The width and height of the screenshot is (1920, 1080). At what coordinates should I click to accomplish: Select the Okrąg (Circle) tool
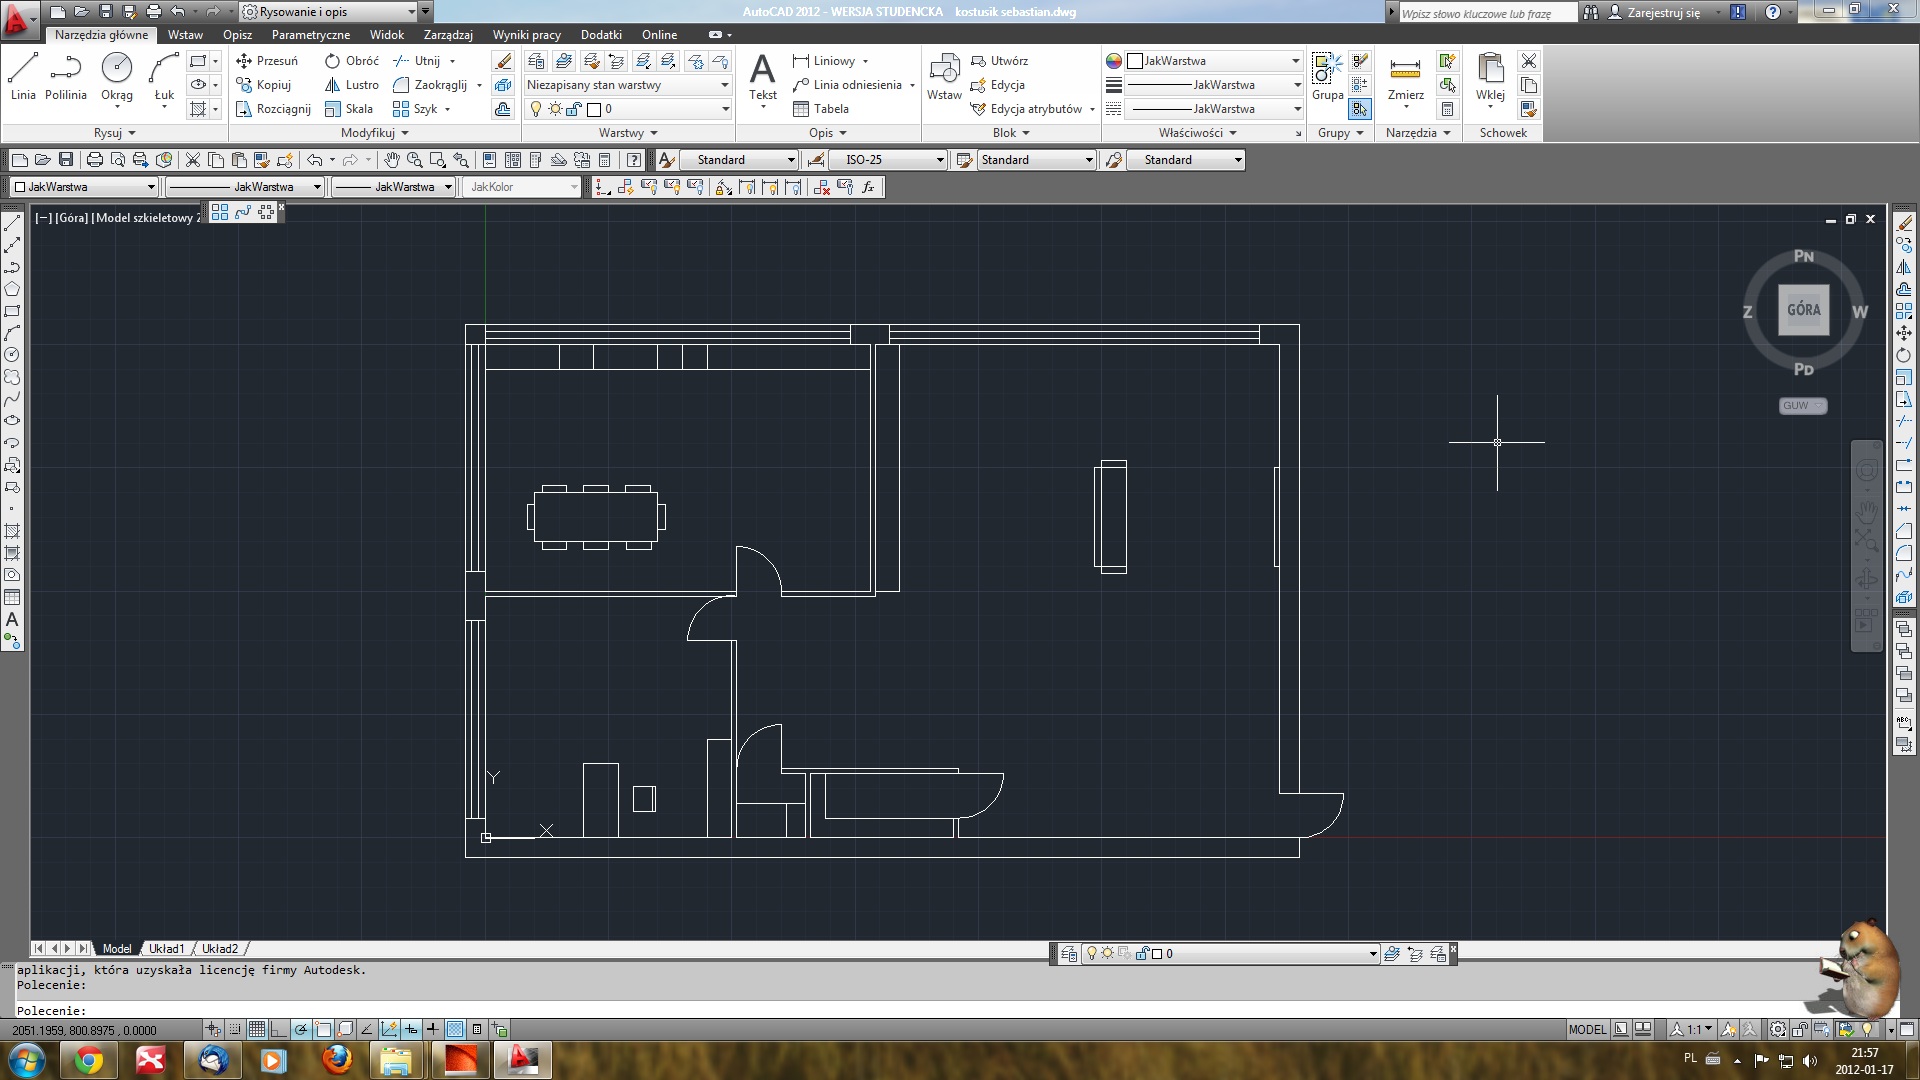click(x=117, y=70)
